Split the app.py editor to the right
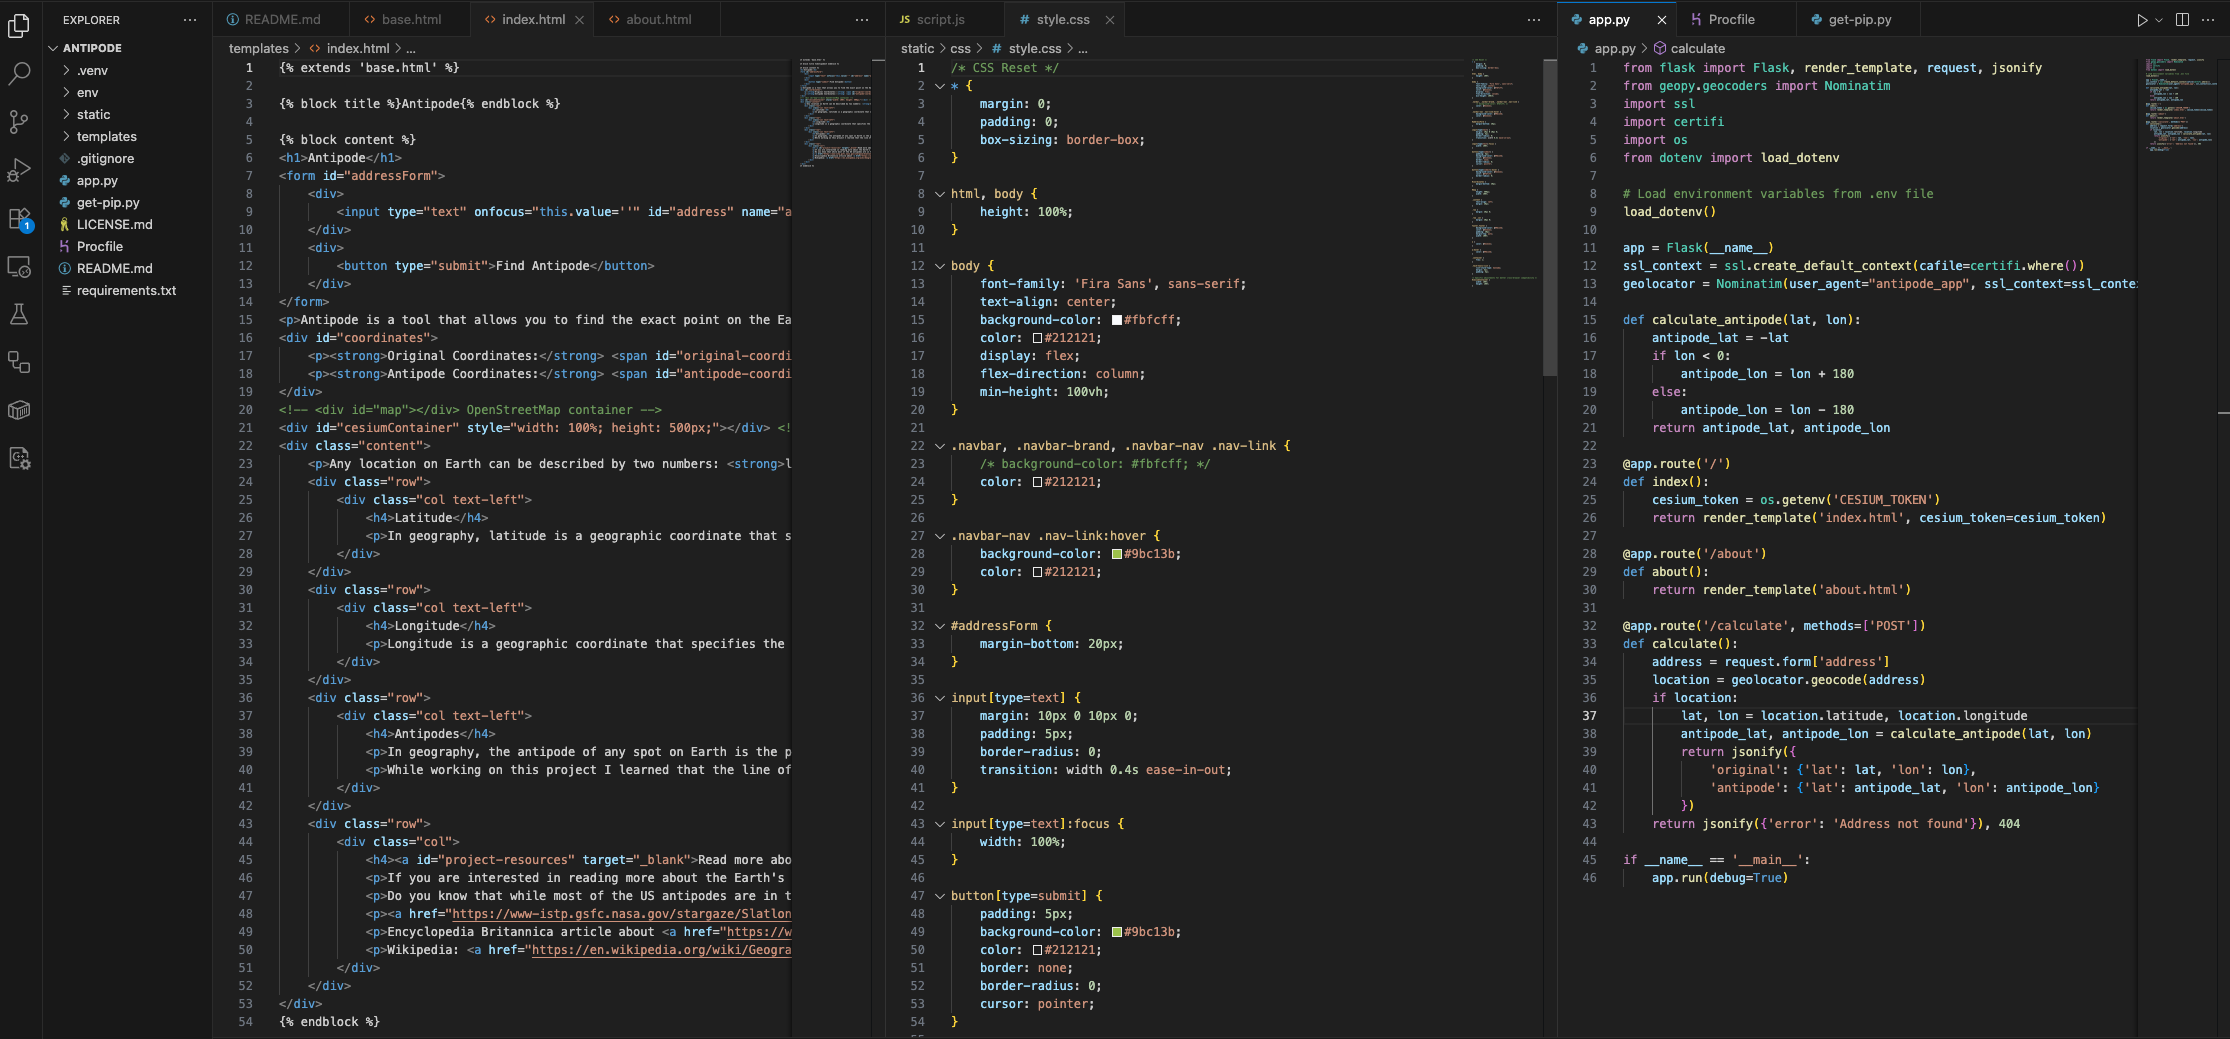 click(2182, 20)
